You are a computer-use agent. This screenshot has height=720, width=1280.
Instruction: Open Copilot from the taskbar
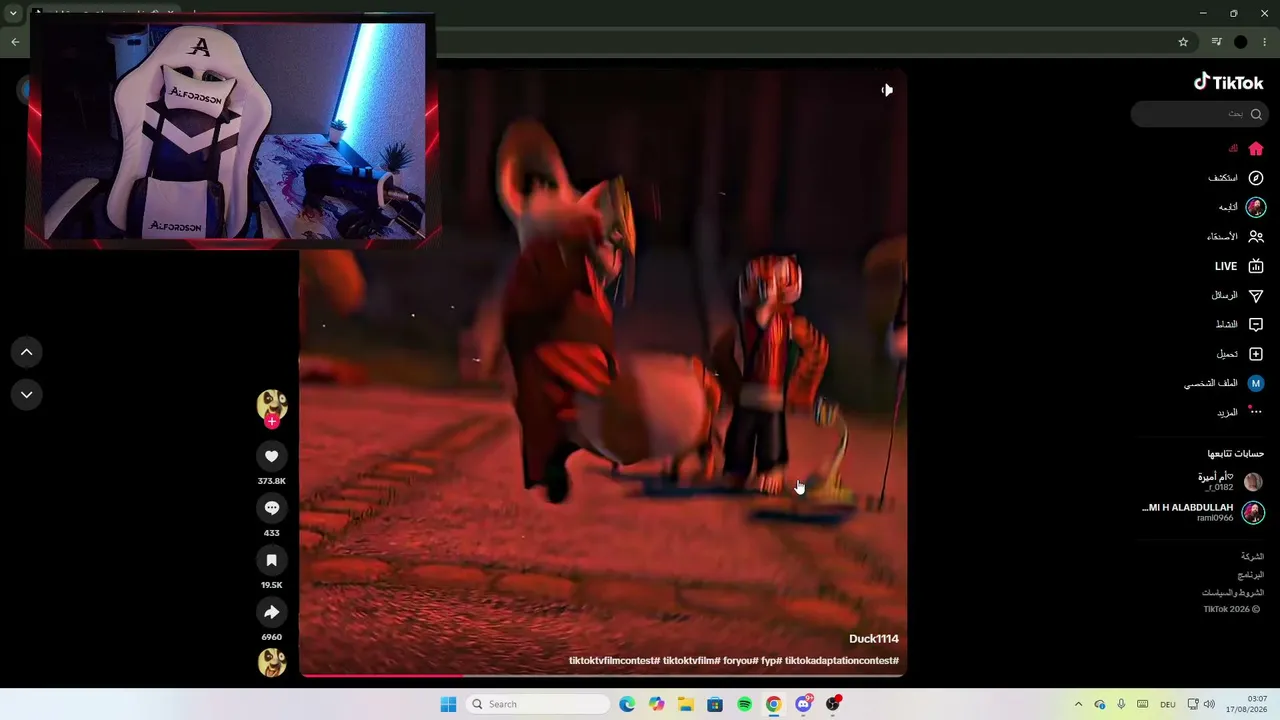(656, 704)
